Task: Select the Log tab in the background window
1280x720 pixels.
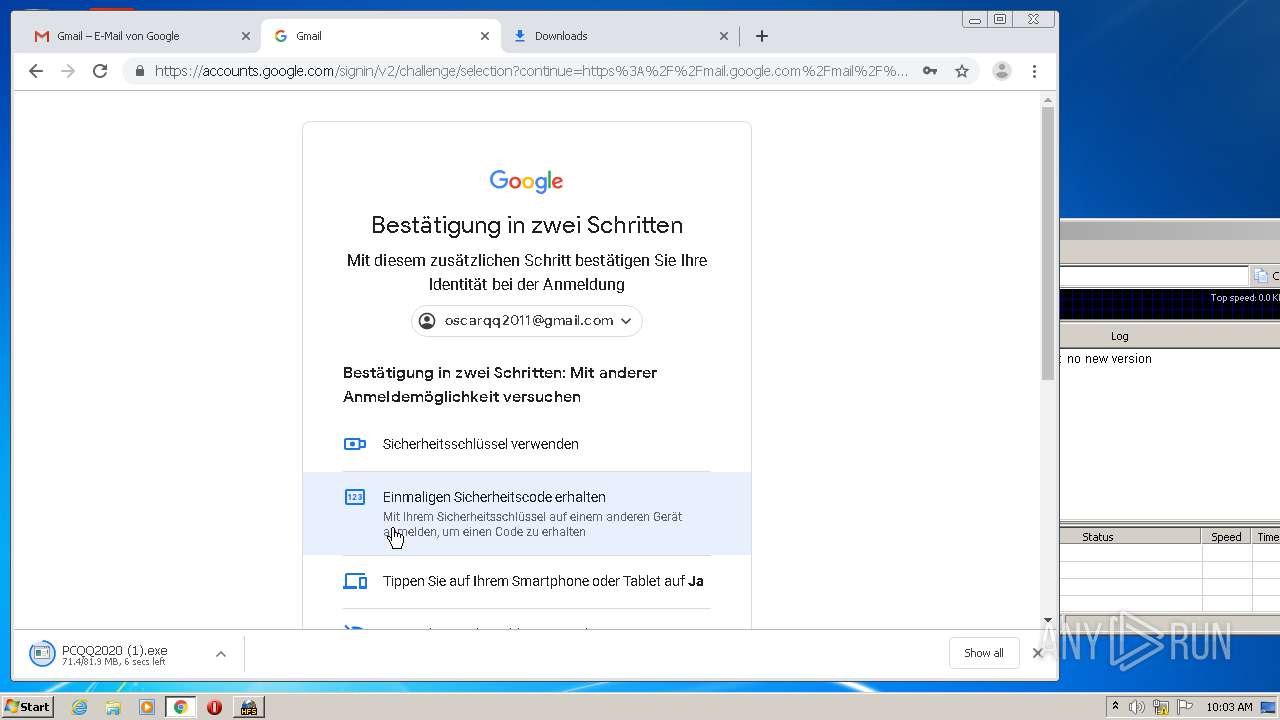Action: point(1119,336)
